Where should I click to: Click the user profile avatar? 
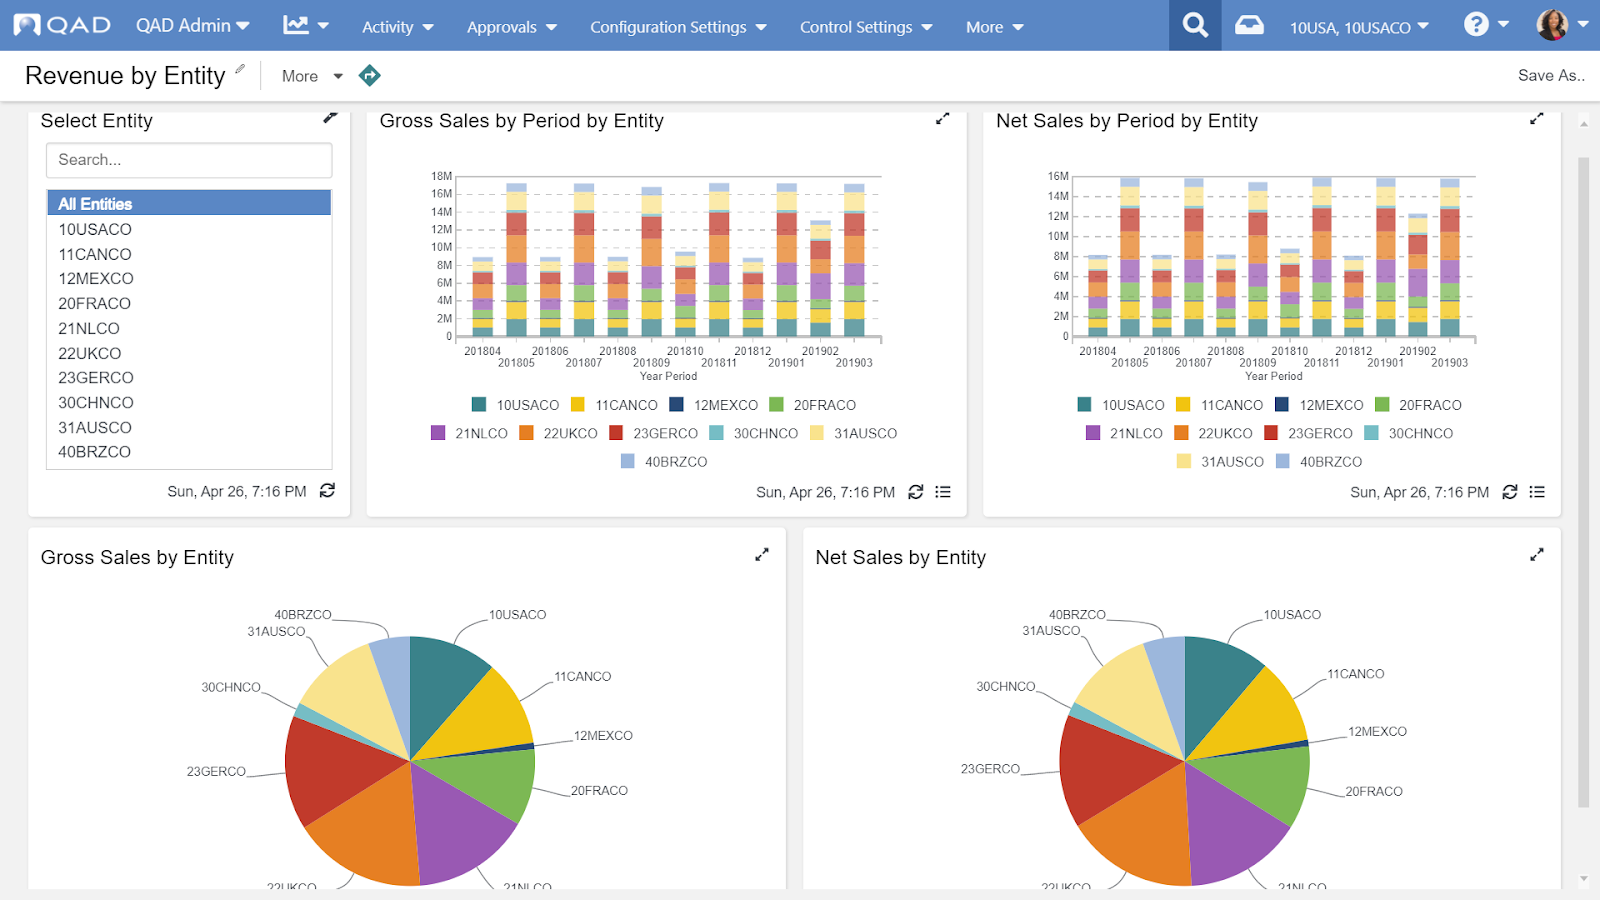(x=1552, y=25)
